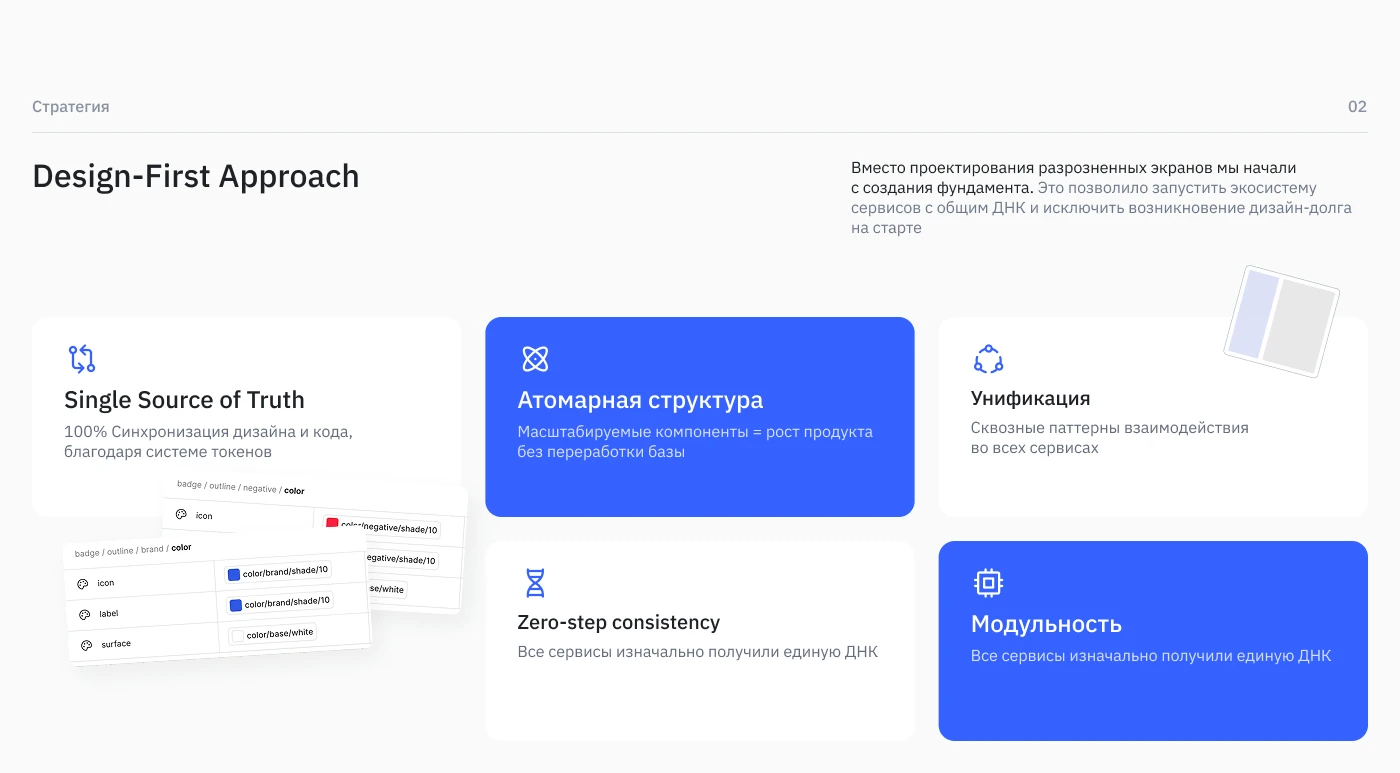Viewport: 1400px width, 773px height.
Task: Select the chip icon on Модульность card
Action: [x=988, y=582]
